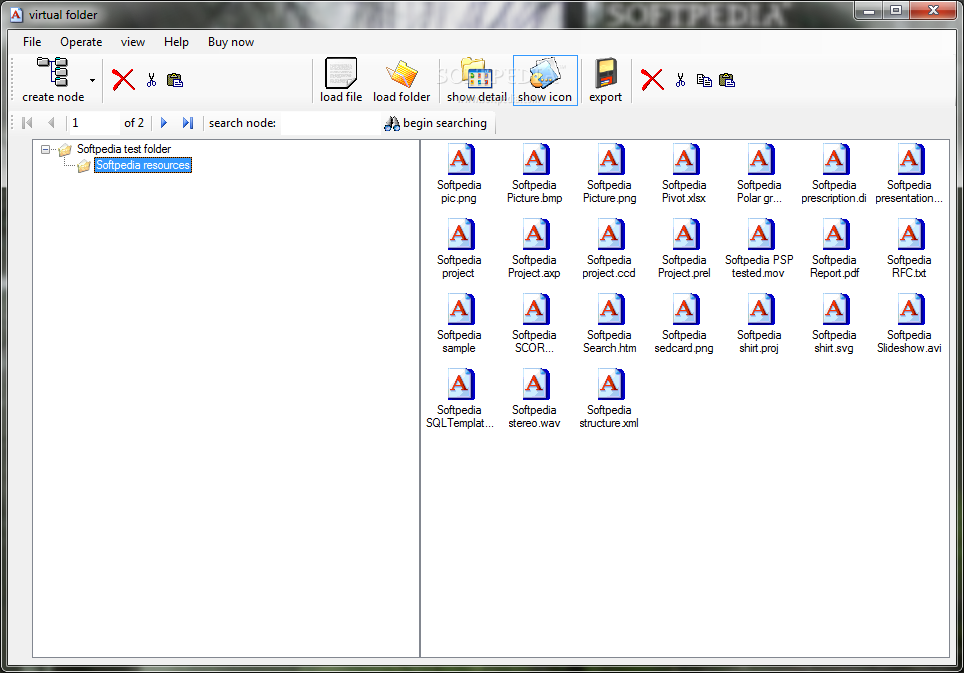Select the Softpedia RFC.txt file
964x673 pixels.
[909, 248]
